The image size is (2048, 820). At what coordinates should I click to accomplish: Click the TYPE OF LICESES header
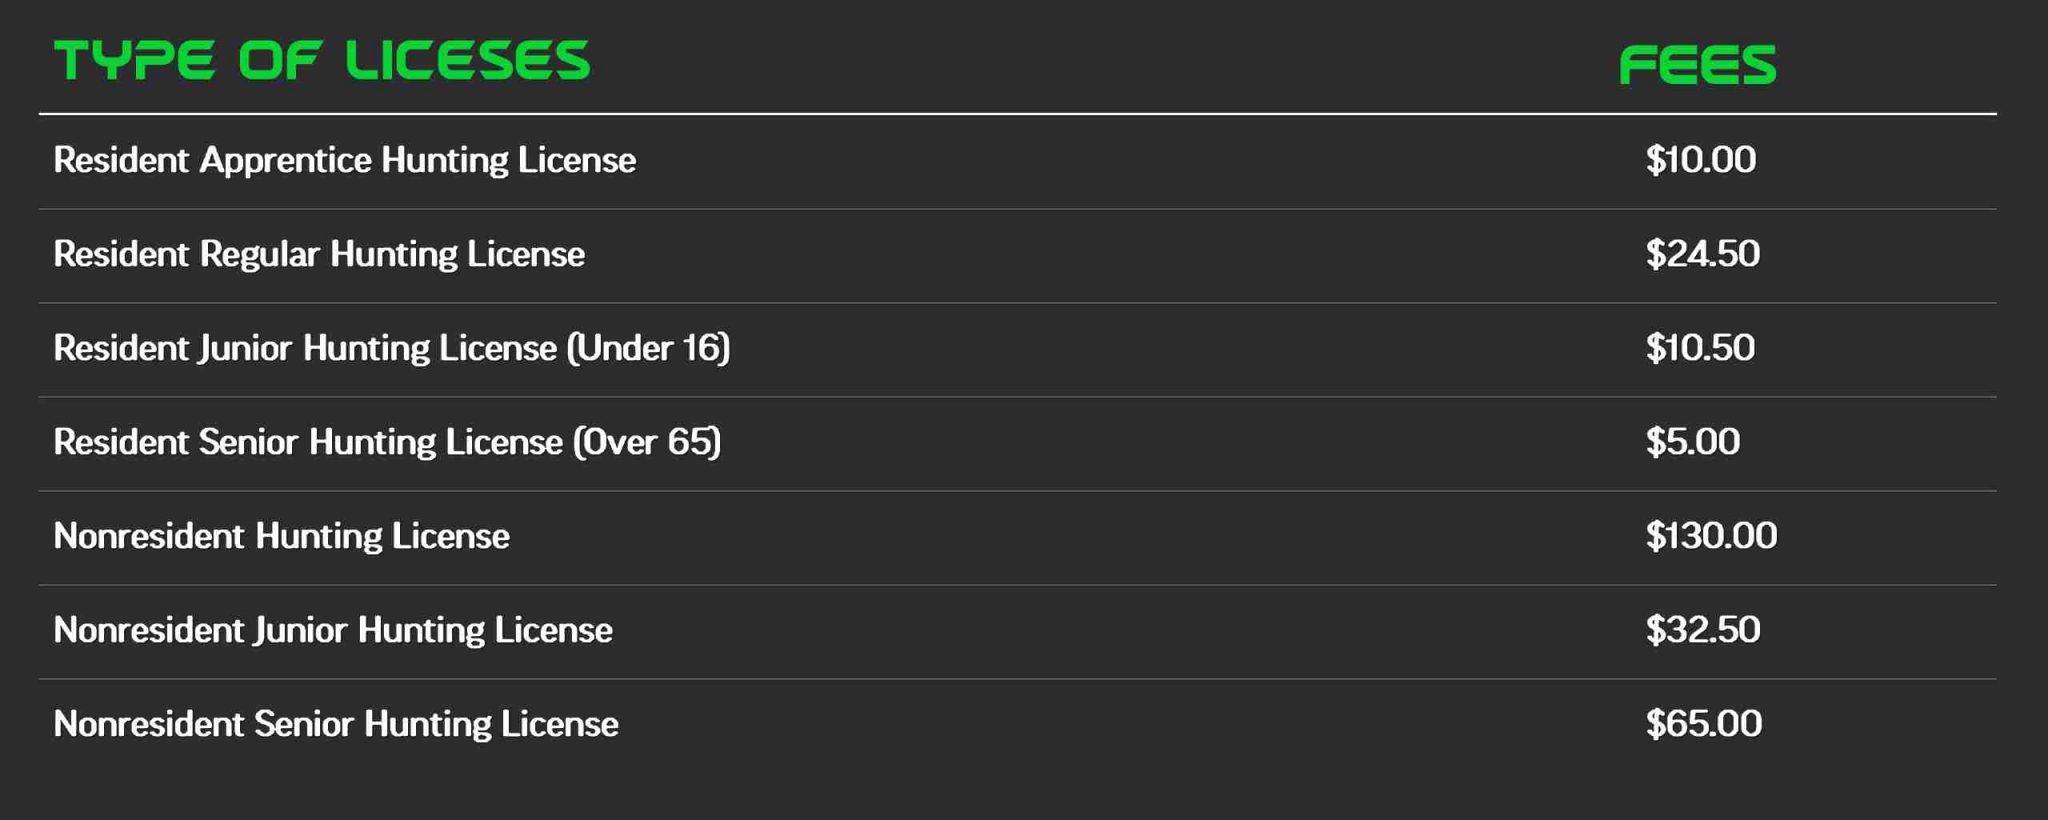[x=322, y=61]
